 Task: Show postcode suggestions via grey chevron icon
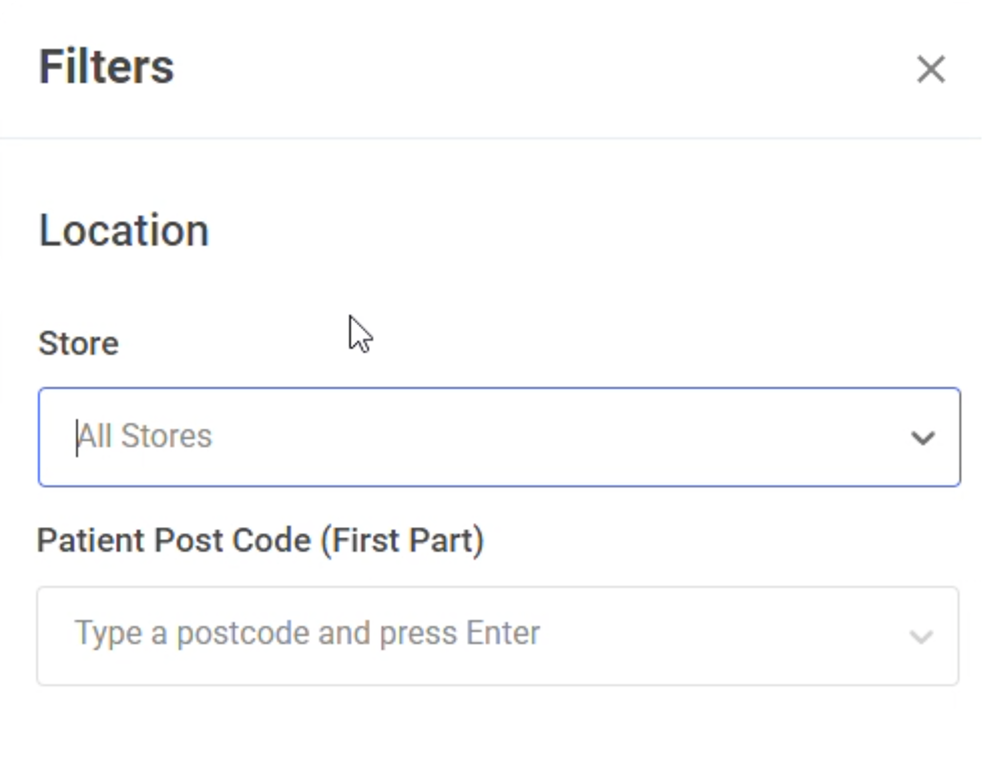922,637
